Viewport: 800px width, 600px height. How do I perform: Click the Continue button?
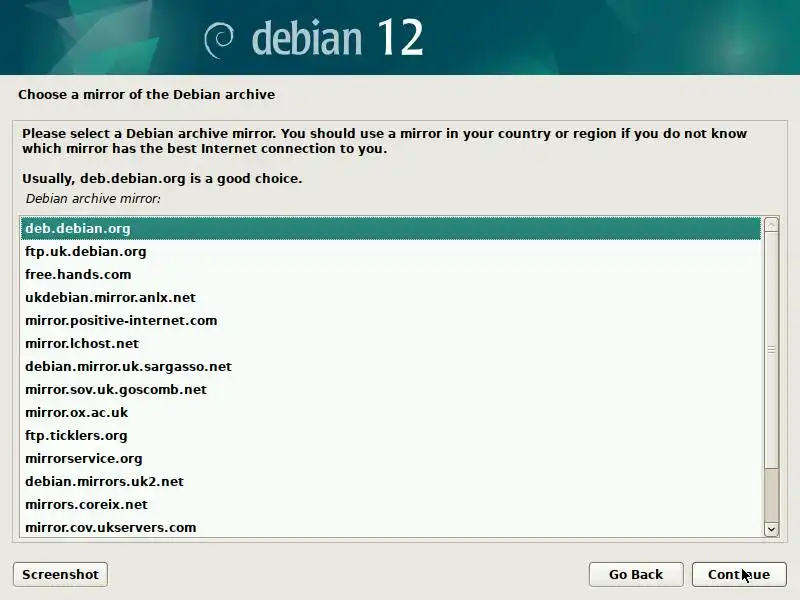point(739,574)
